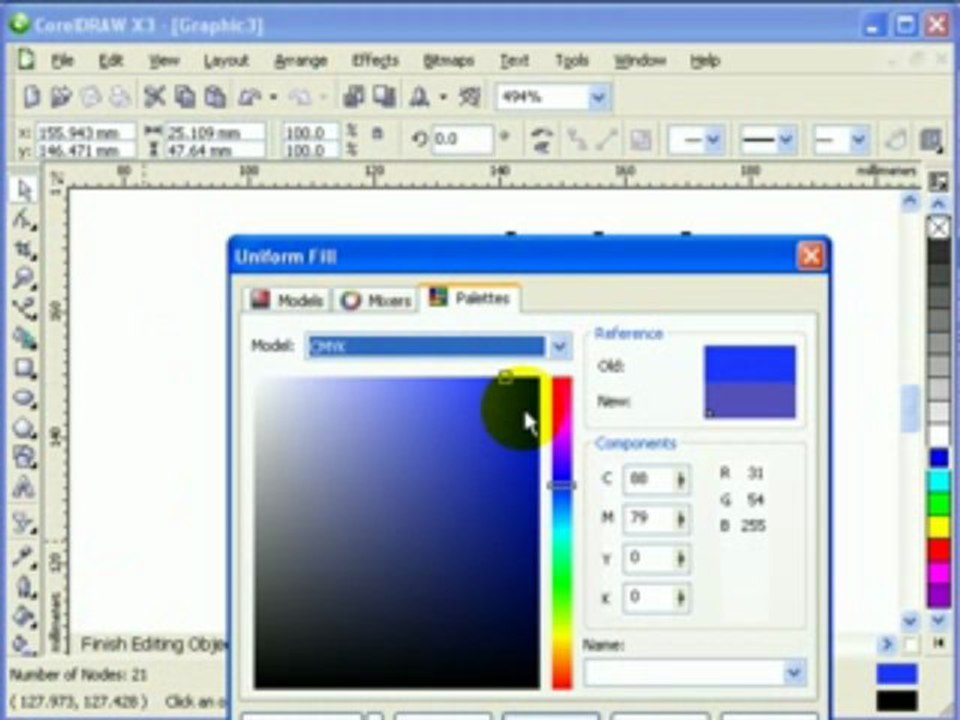Screen dimensions: 960x720
Task: Click the Paste clipboard icon
Action: coord(214,97)
